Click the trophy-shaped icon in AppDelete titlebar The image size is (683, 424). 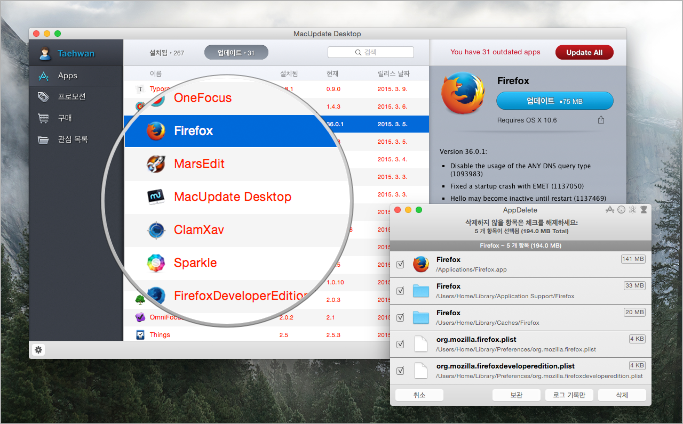point(644,210)
